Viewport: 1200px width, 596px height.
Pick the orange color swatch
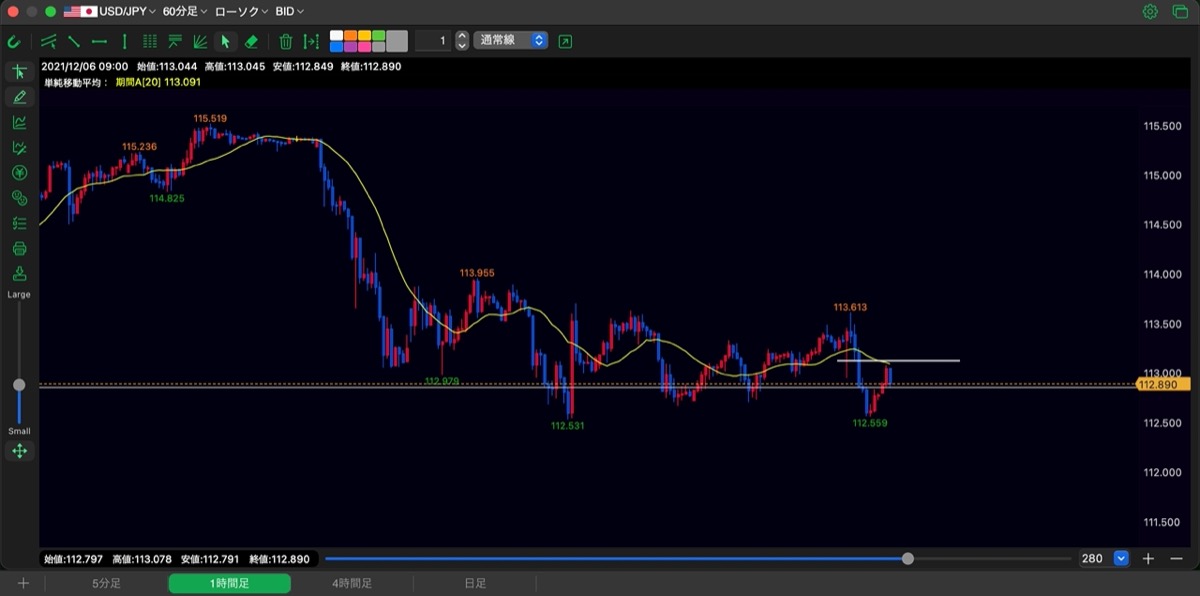coord(351,36)
